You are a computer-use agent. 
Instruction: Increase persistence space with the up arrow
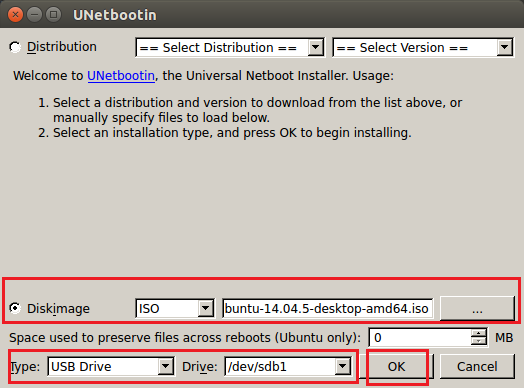click(x=479, y=333)
